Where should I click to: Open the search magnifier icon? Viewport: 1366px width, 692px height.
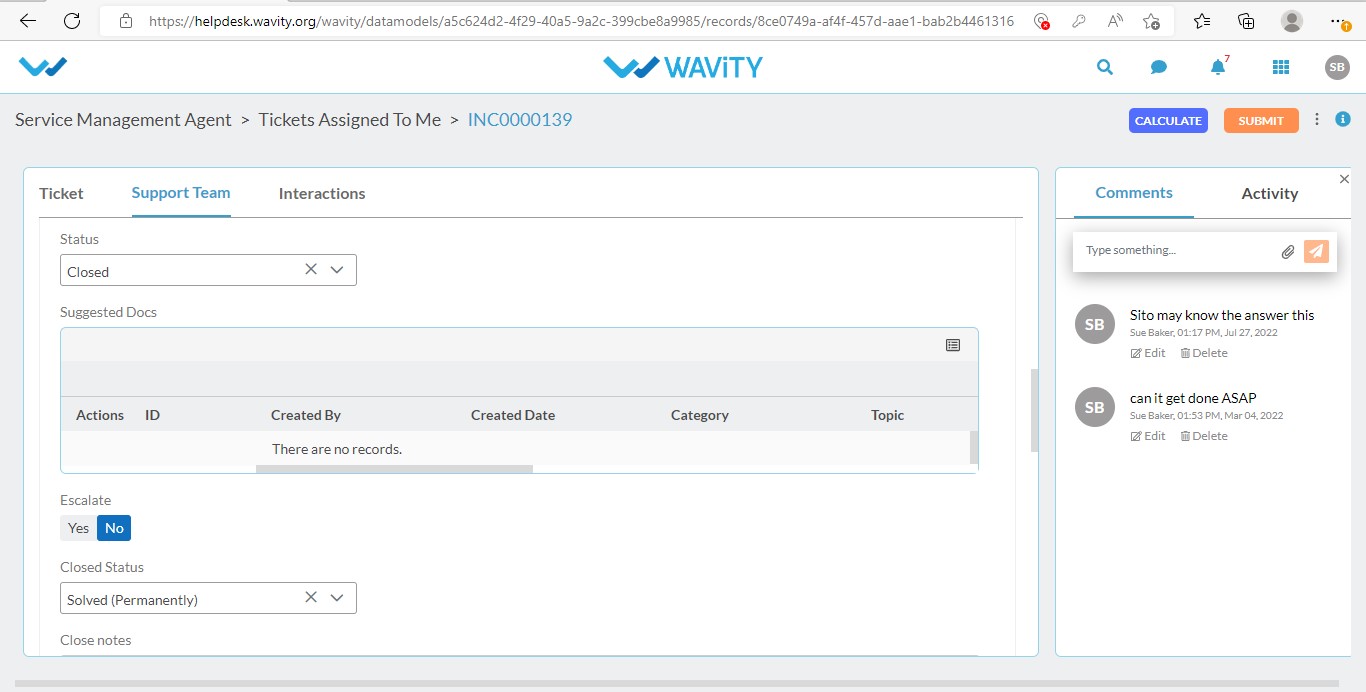[x=1104, y=67]
